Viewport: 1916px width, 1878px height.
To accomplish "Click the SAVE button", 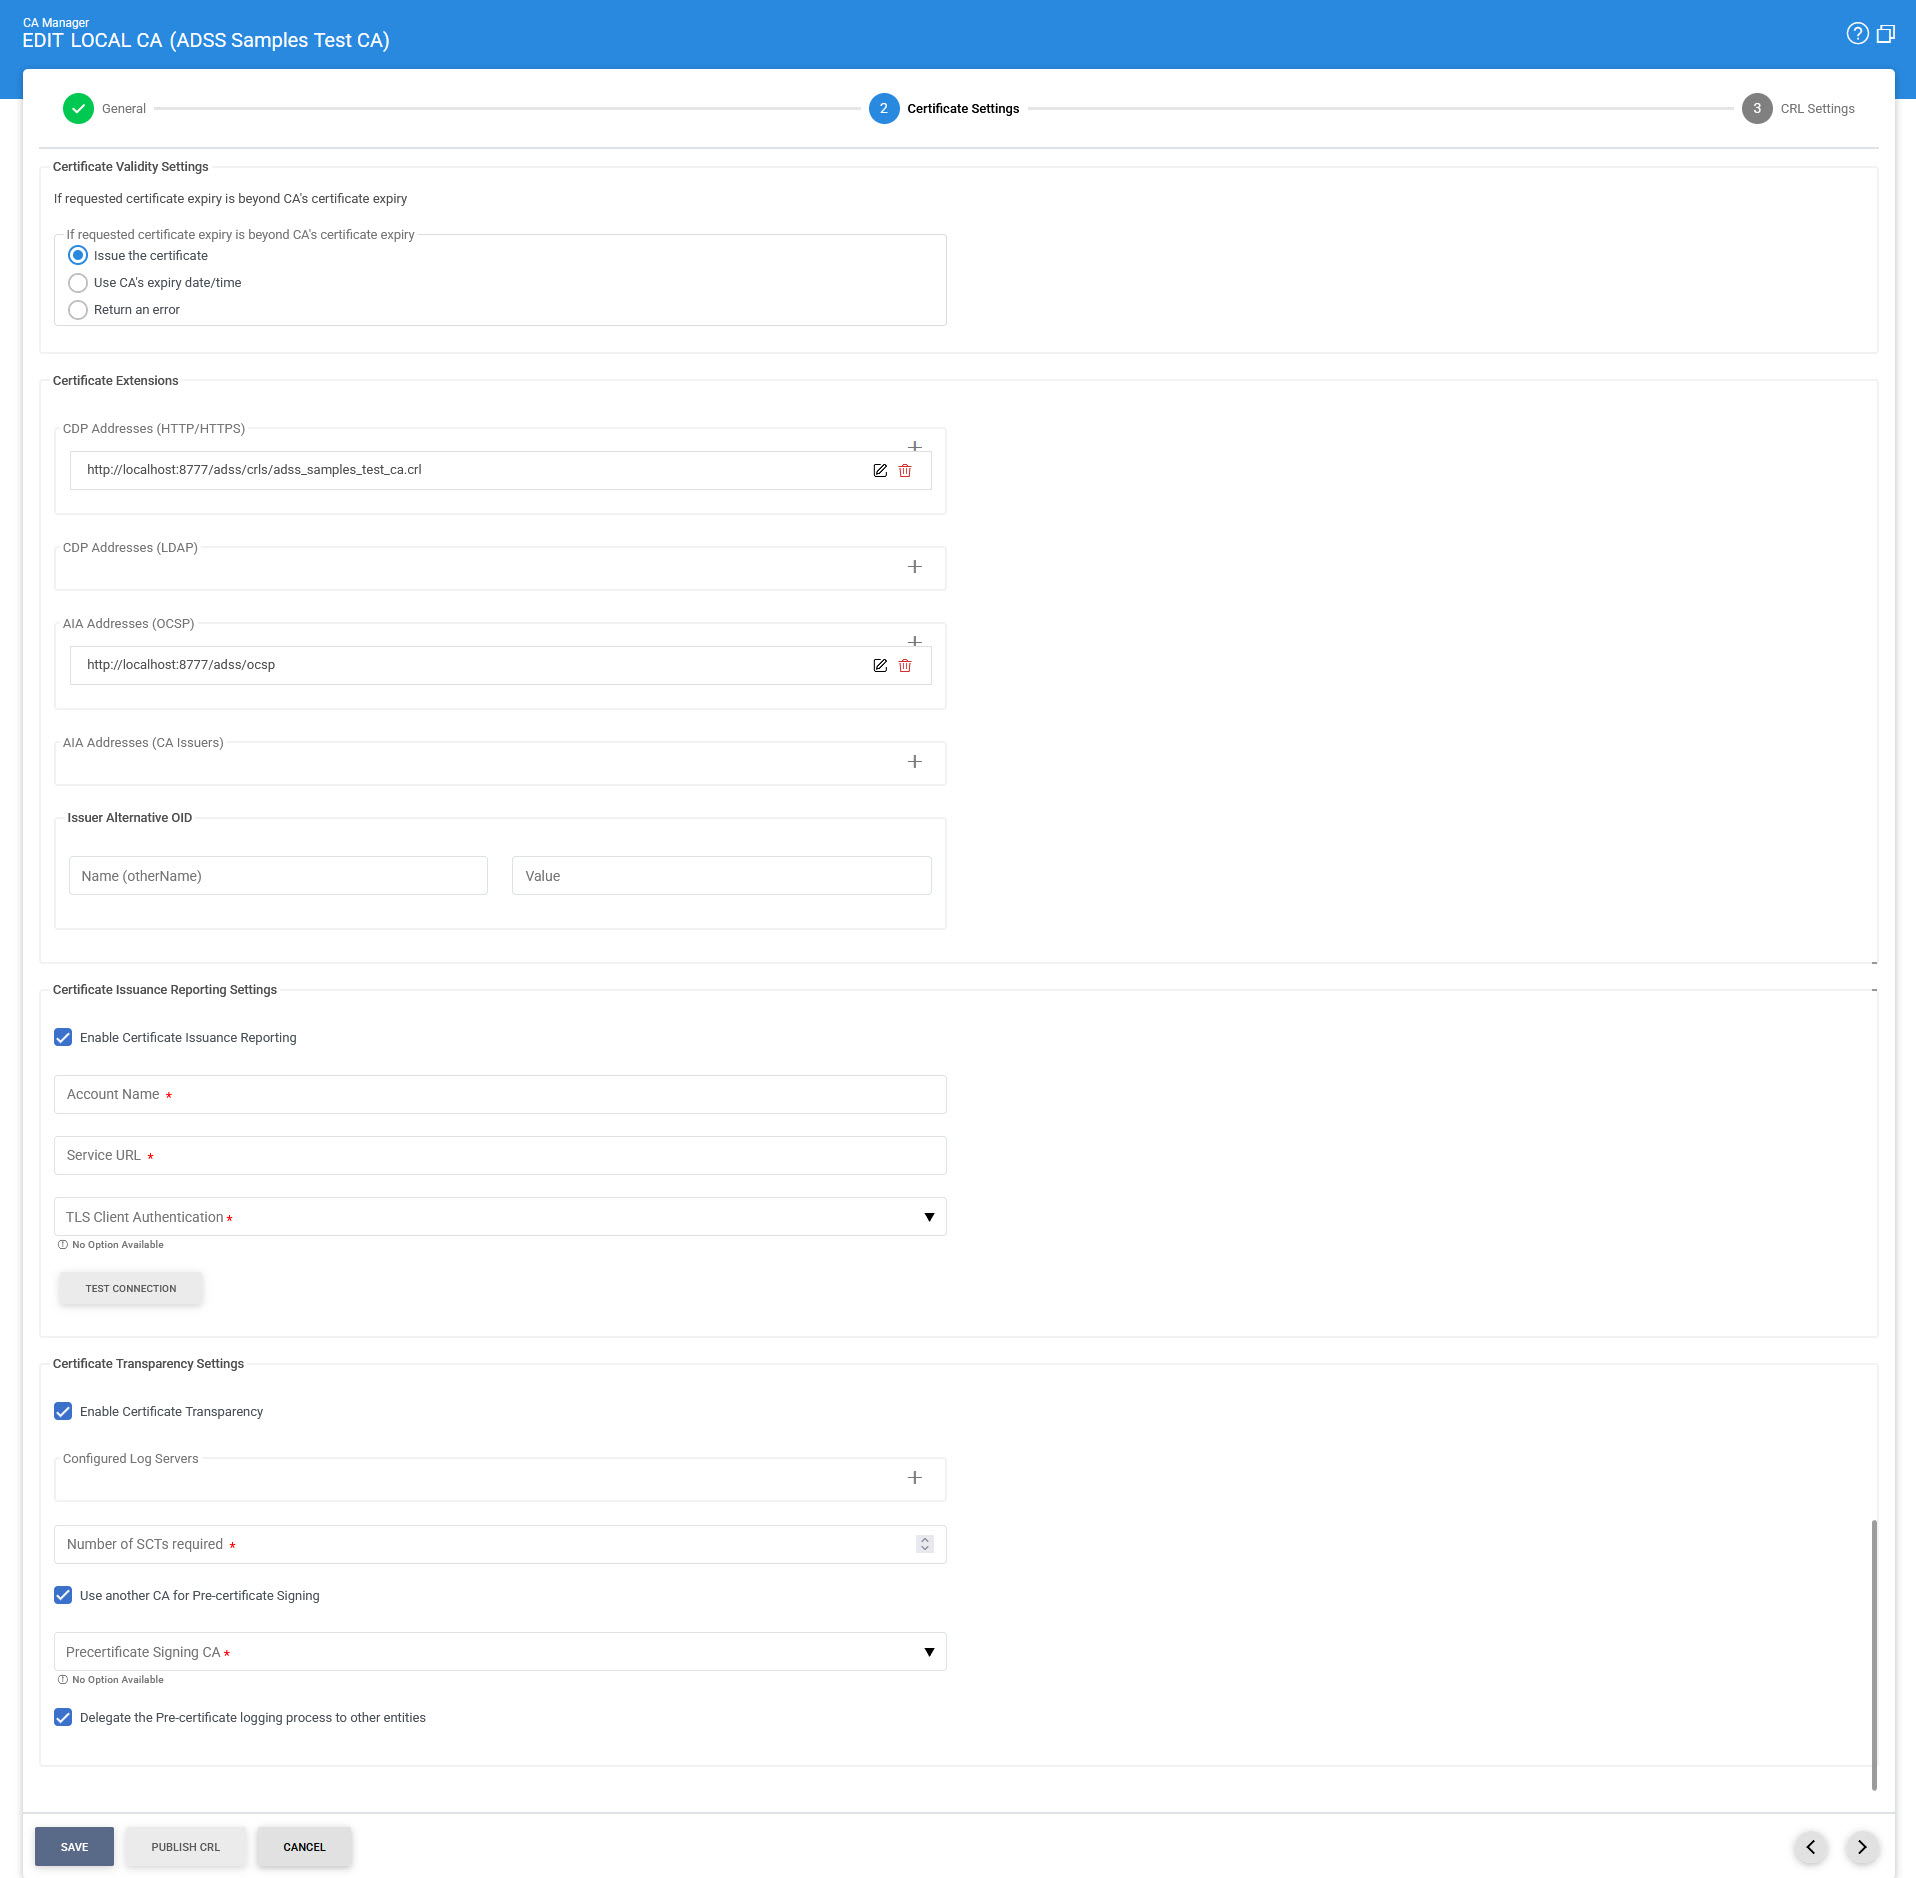I will [74, 1847].
